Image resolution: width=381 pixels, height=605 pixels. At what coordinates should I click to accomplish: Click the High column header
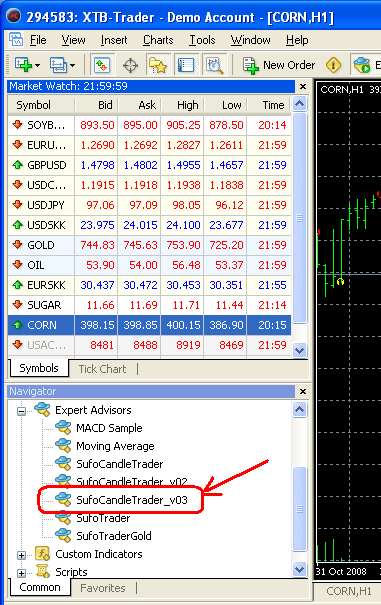(x=183, y=105)
